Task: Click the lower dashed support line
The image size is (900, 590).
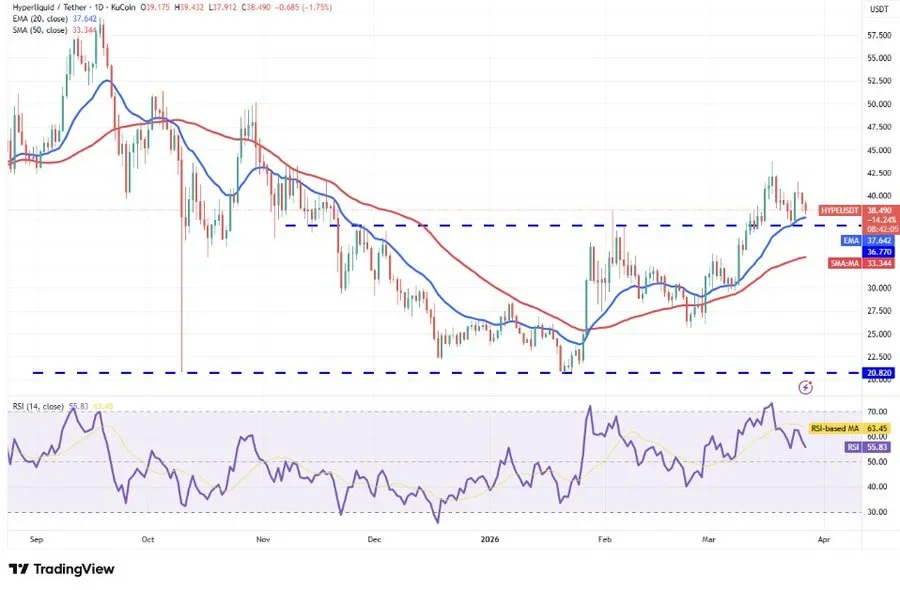Action: 447,373
